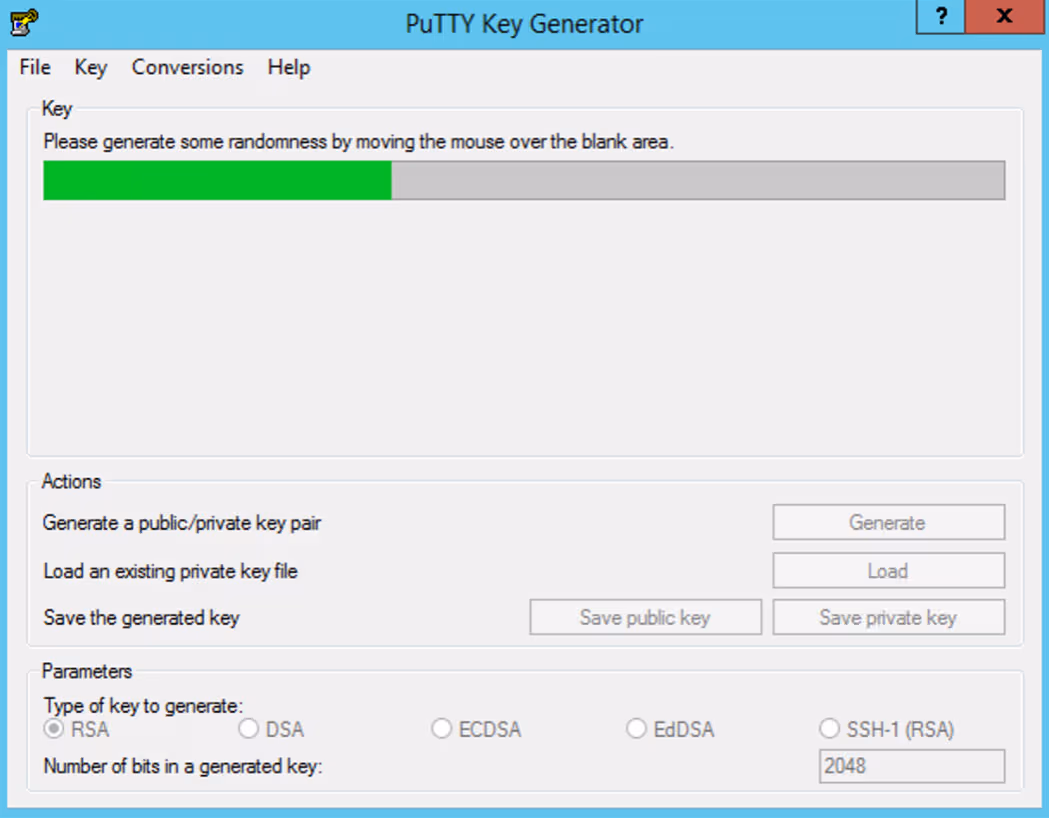Click the 'Actions' group heading
Image resolution: width=1050 pixels, height=818 pixels.
pos(71,481)
